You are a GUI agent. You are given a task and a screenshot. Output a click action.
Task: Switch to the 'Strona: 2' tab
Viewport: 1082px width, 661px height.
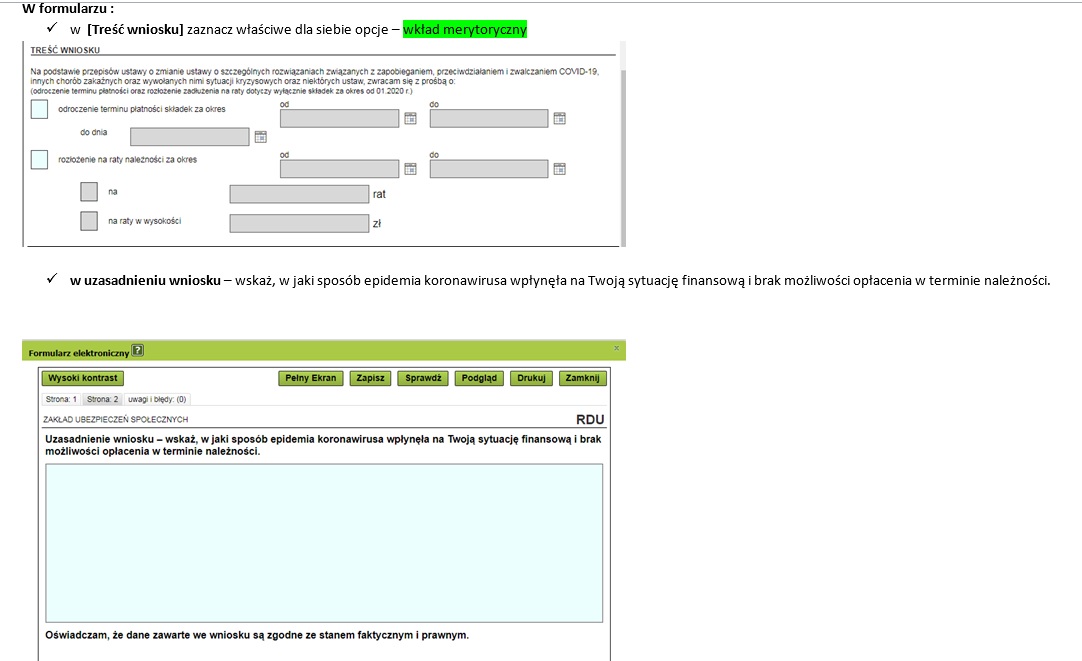tap(103, 399)
